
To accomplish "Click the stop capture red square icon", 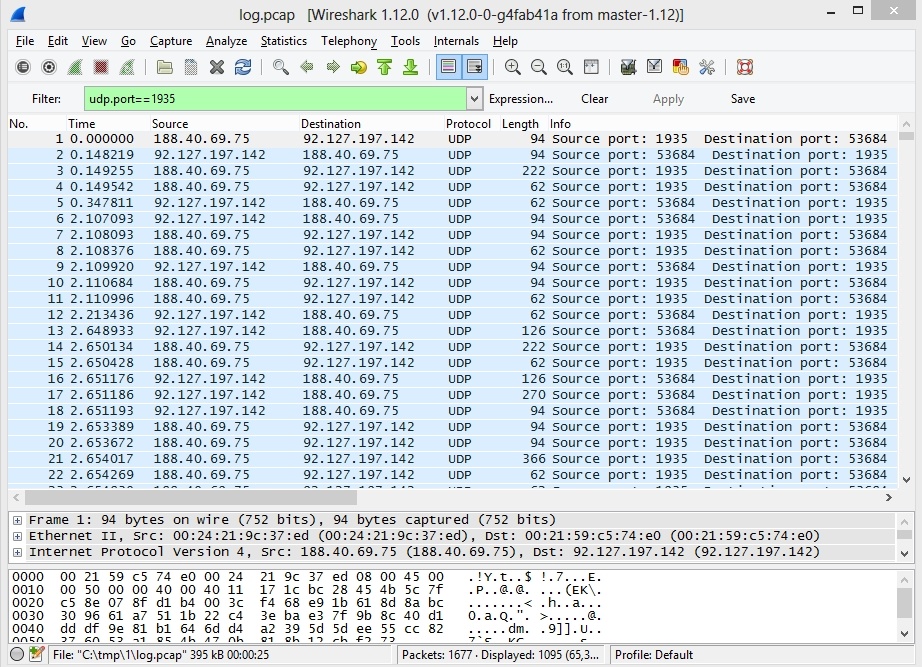I will (101, 67).
